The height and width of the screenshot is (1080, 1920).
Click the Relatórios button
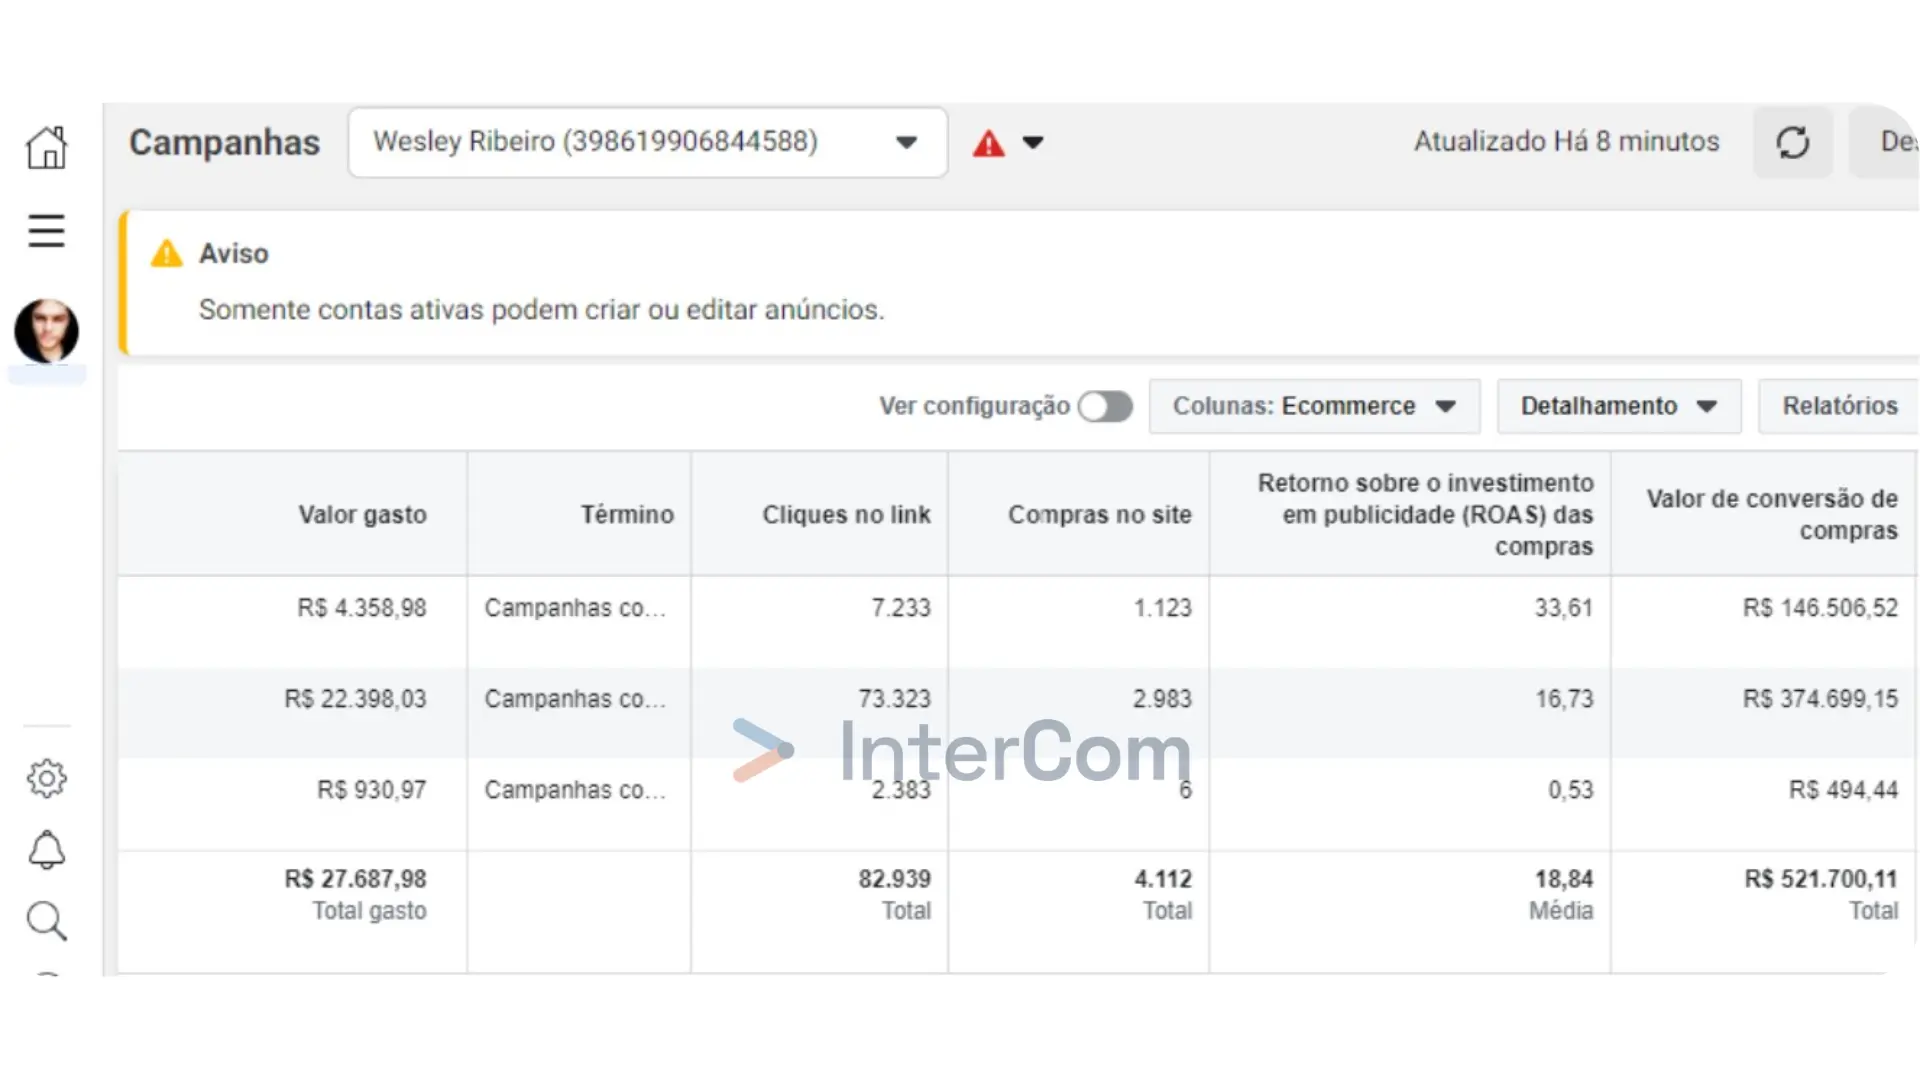click(x=1839, y=406)
